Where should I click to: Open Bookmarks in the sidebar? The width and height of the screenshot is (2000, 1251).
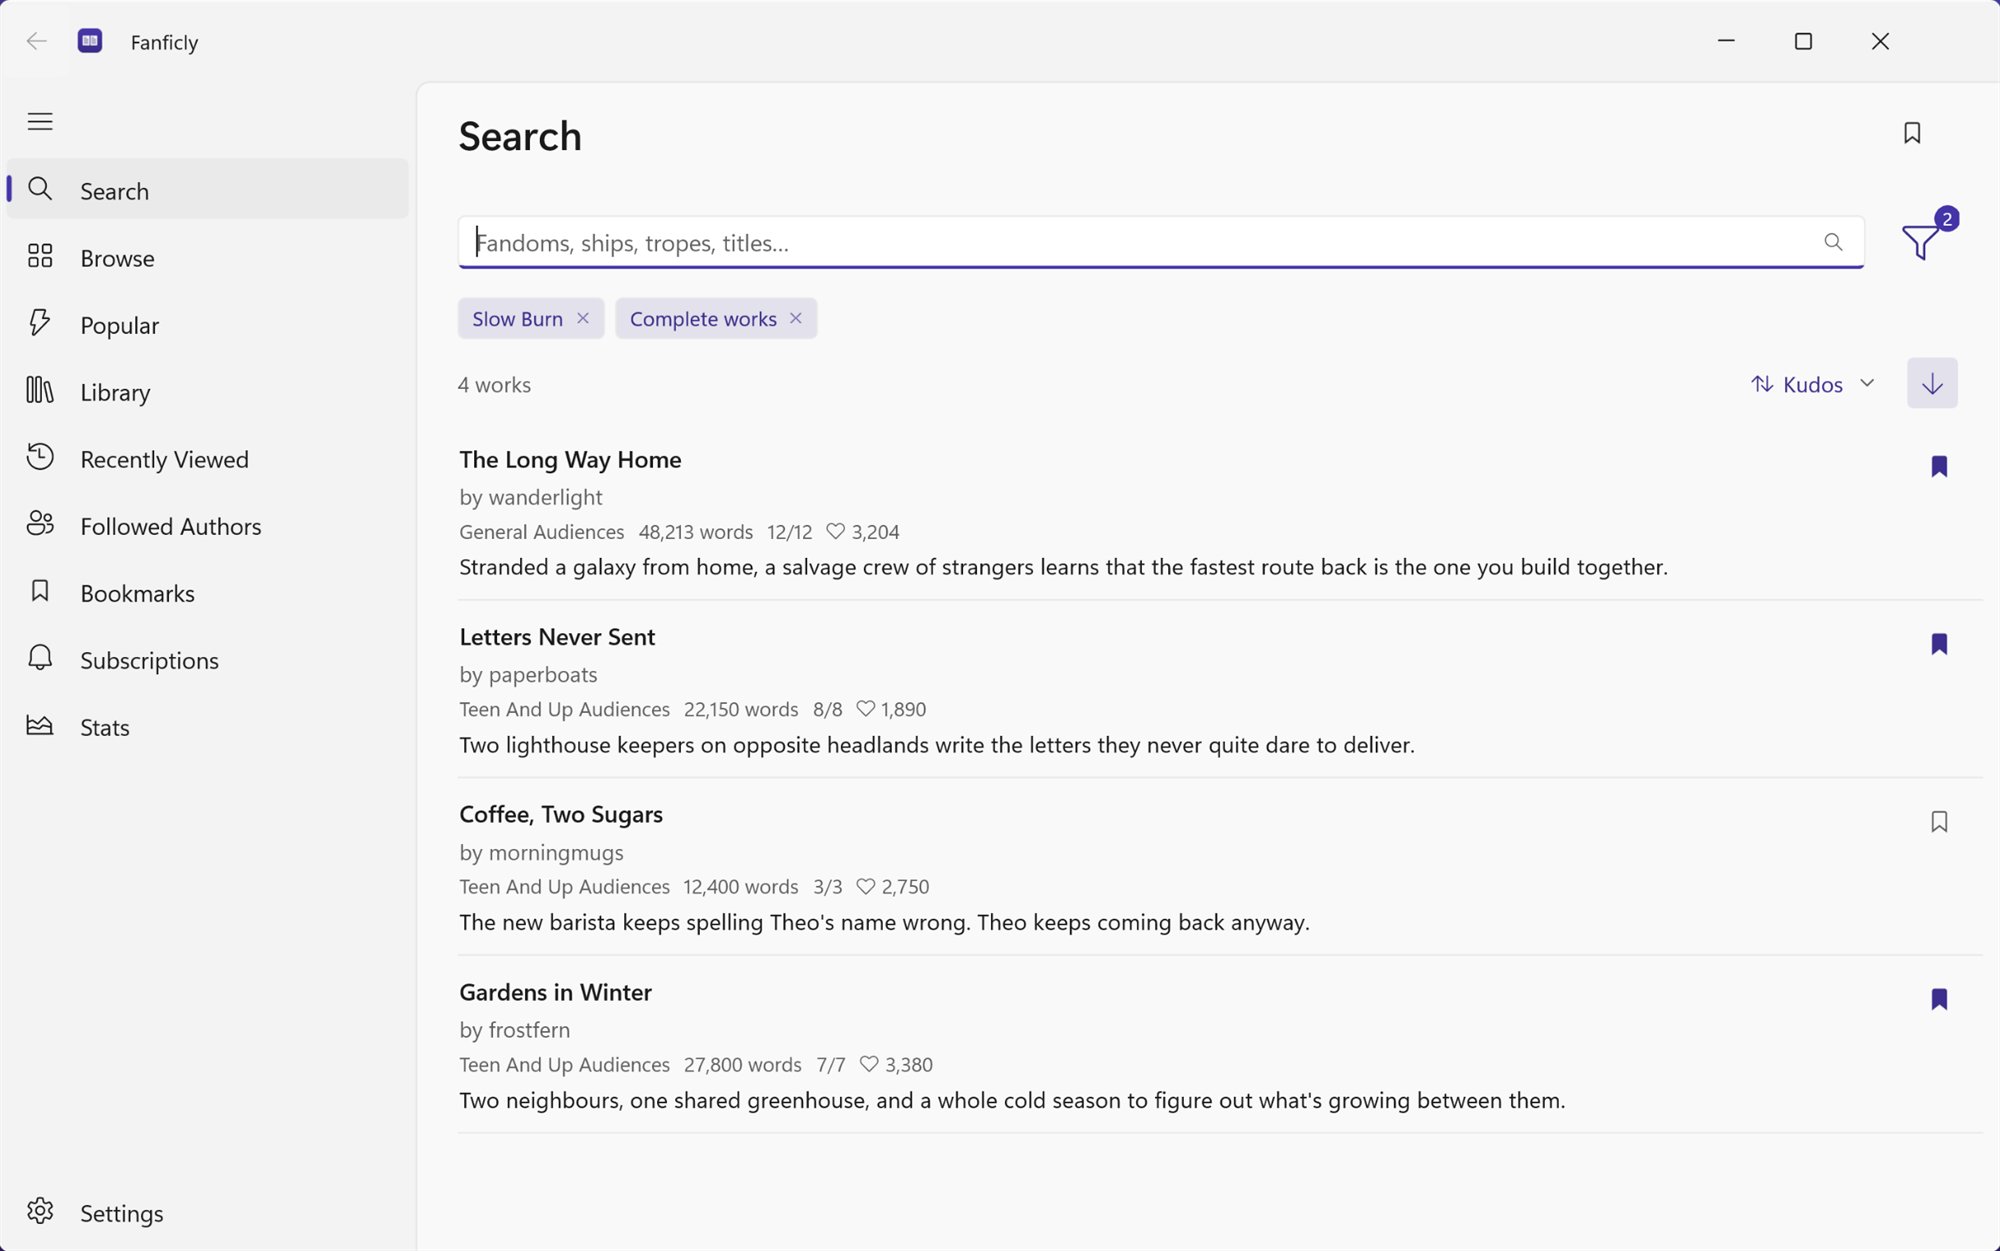(x=207, y=592)
